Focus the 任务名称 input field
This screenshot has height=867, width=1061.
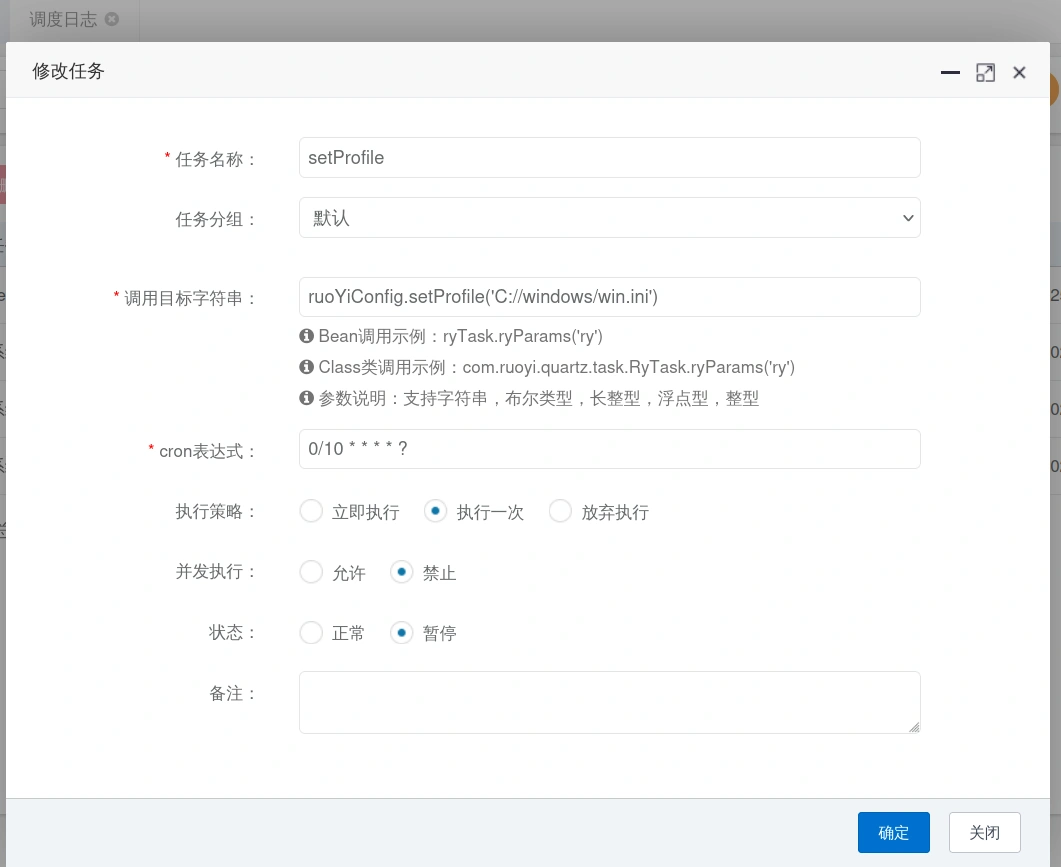[x=609, y=158]
